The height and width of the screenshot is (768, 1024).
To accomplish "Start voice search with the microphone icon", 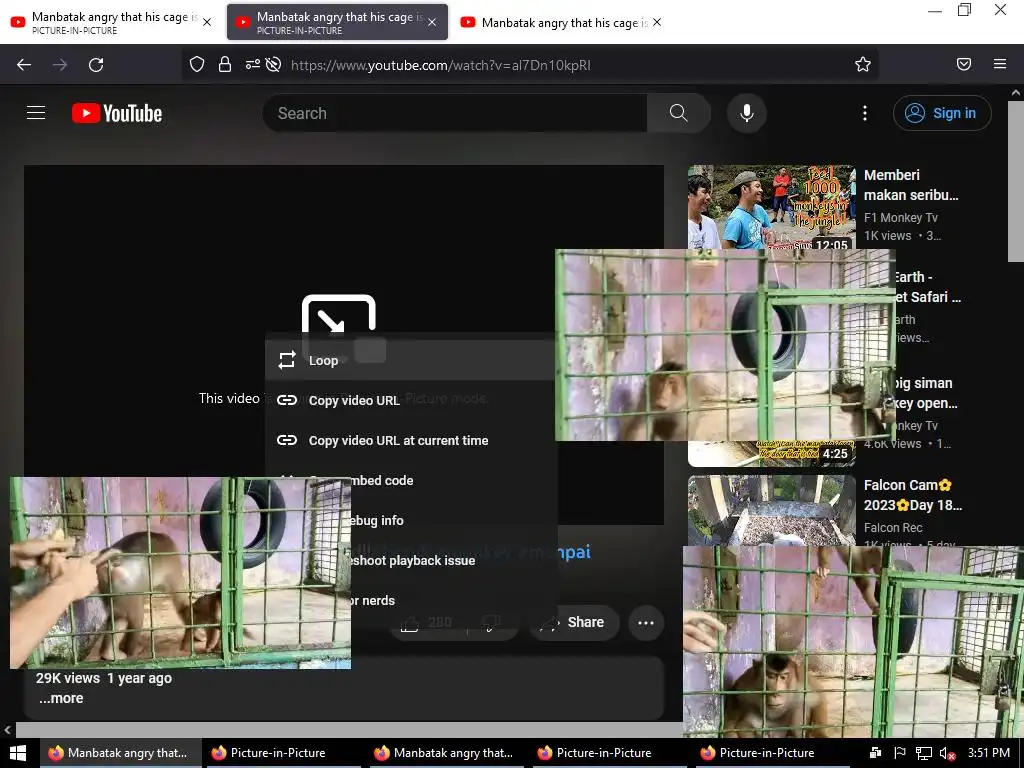I will pos(746,113).
